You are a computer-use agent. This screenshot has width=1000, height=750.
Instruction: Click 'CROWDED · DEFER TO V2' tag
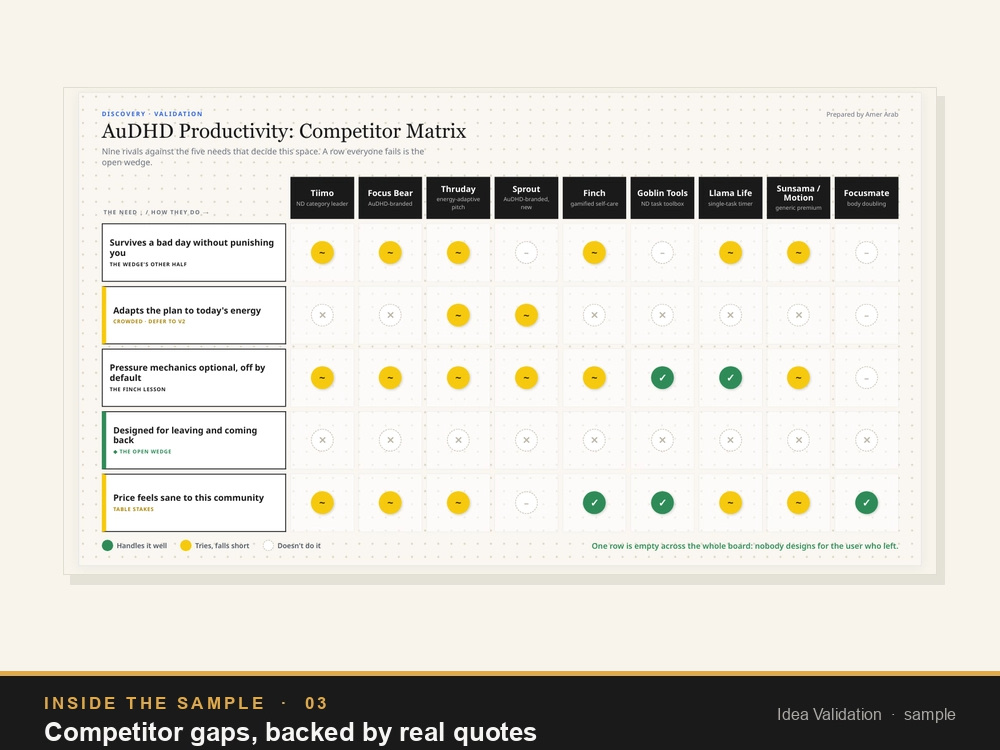149,321
